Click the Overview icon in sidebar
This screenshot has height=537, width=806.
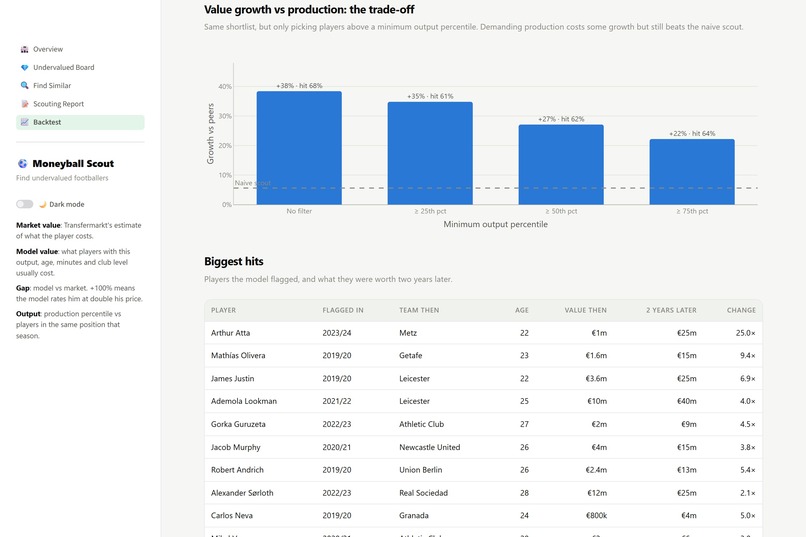pos(24,49)
